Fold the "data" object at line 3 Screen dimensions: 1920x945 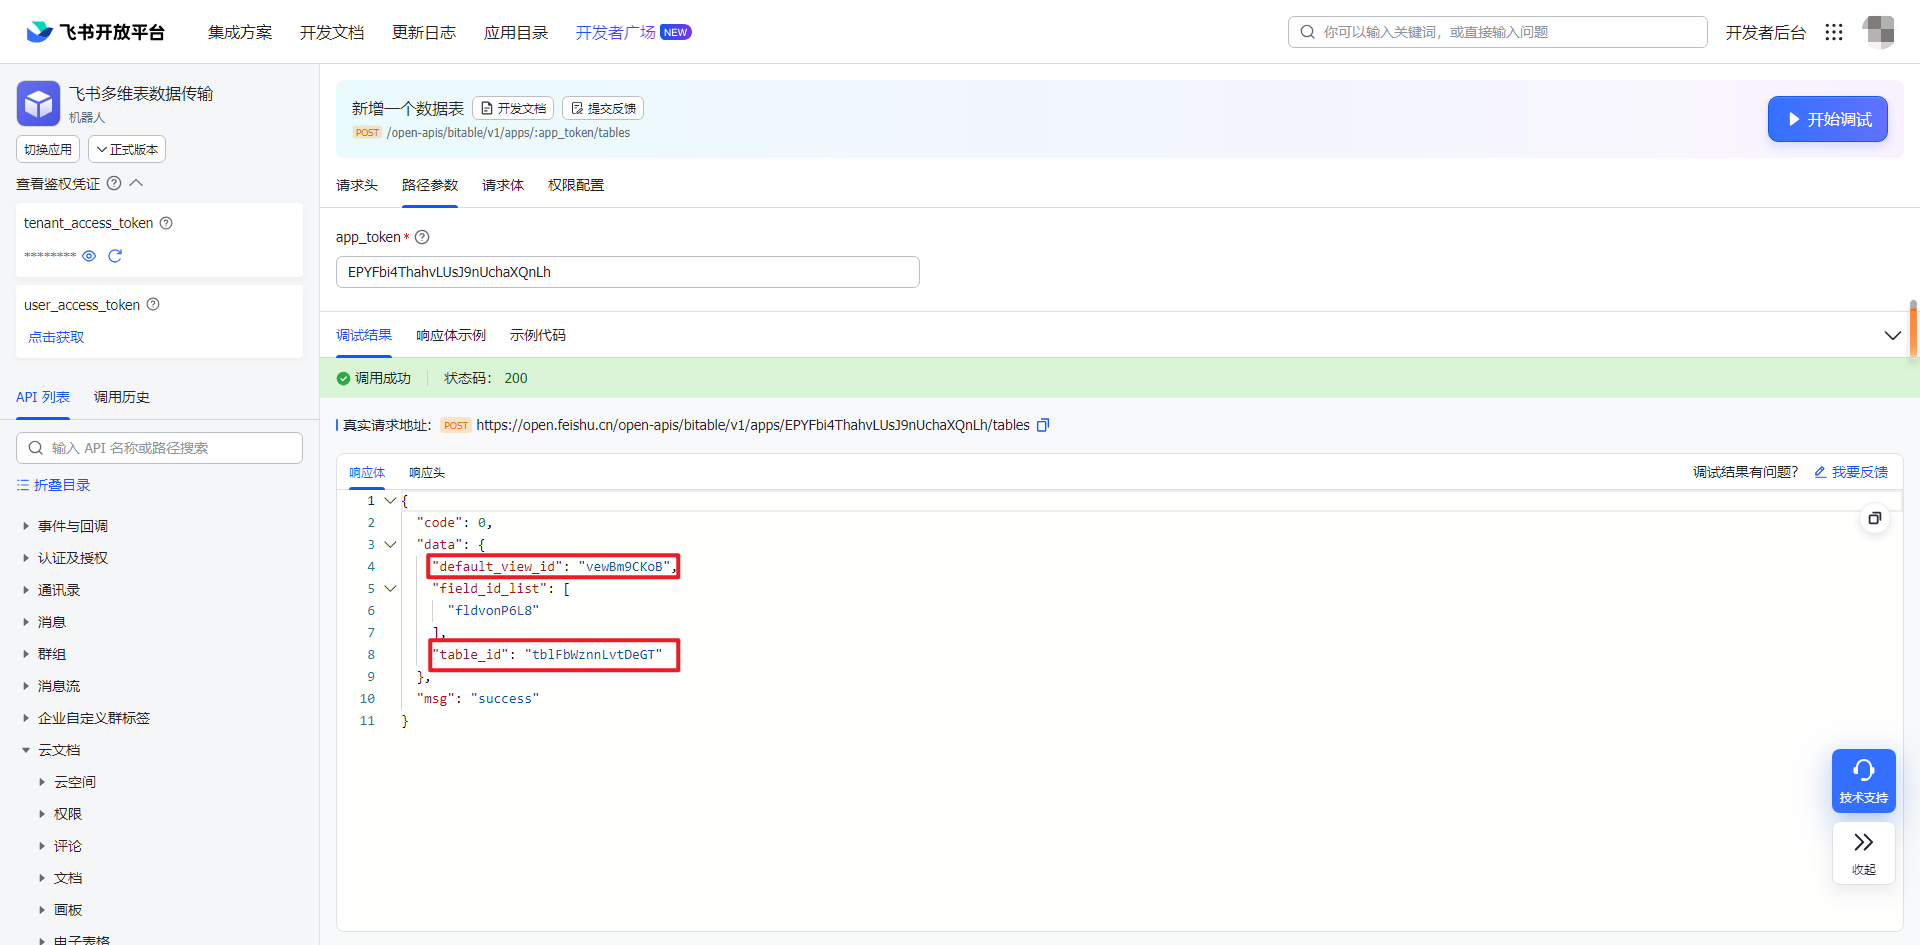point(390,545)
